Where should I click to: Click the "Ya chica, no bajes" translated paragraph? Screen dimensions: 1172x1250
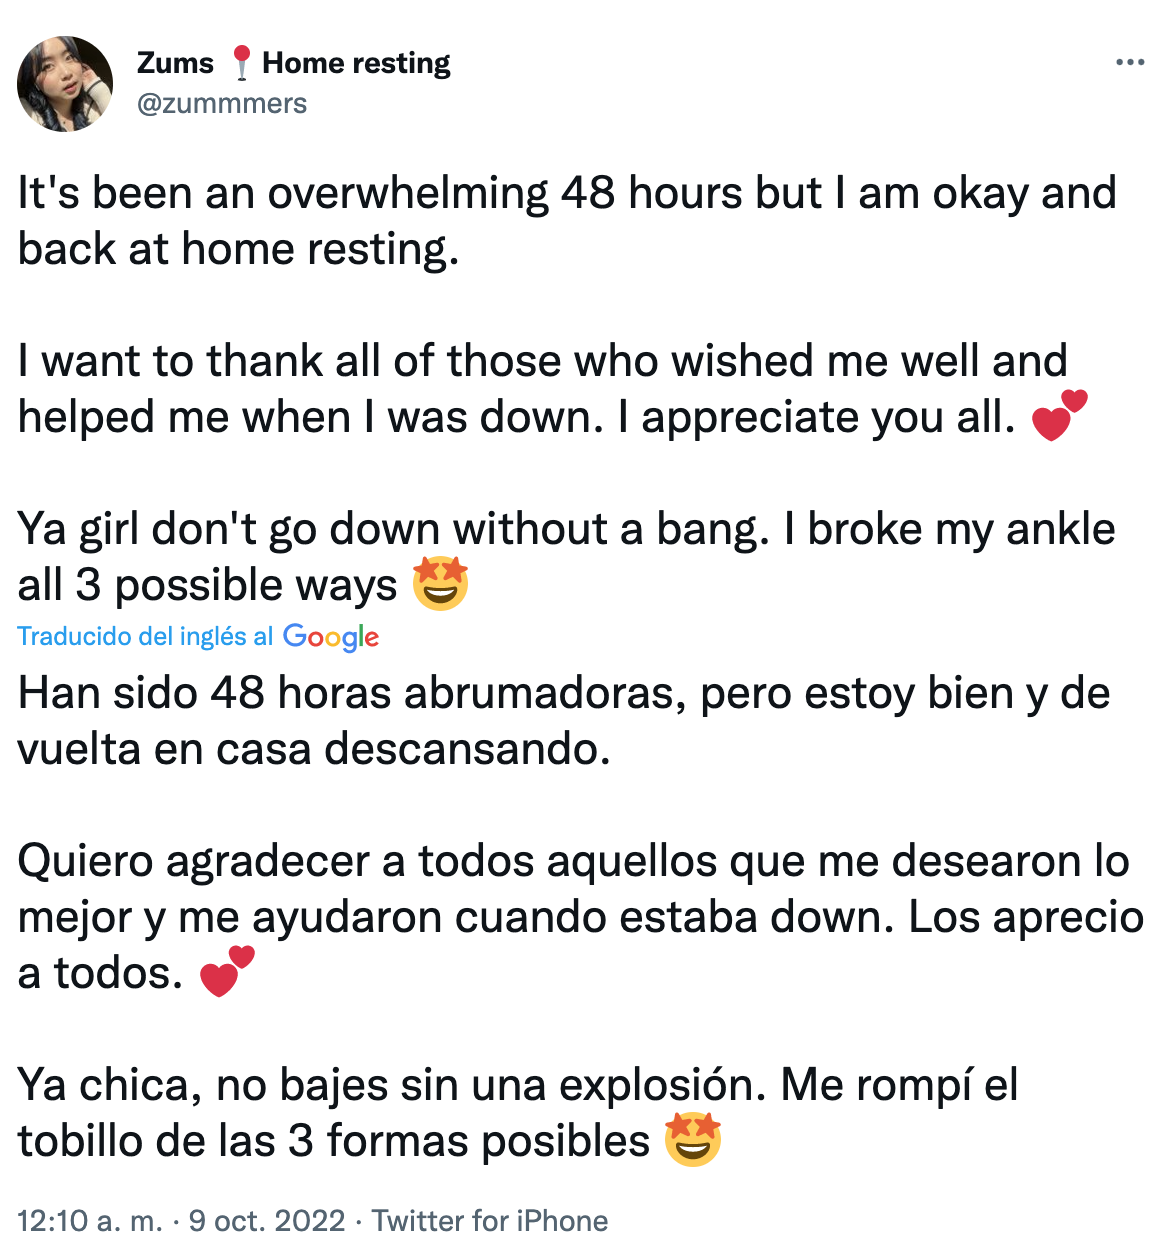[x=518, y=1112]
